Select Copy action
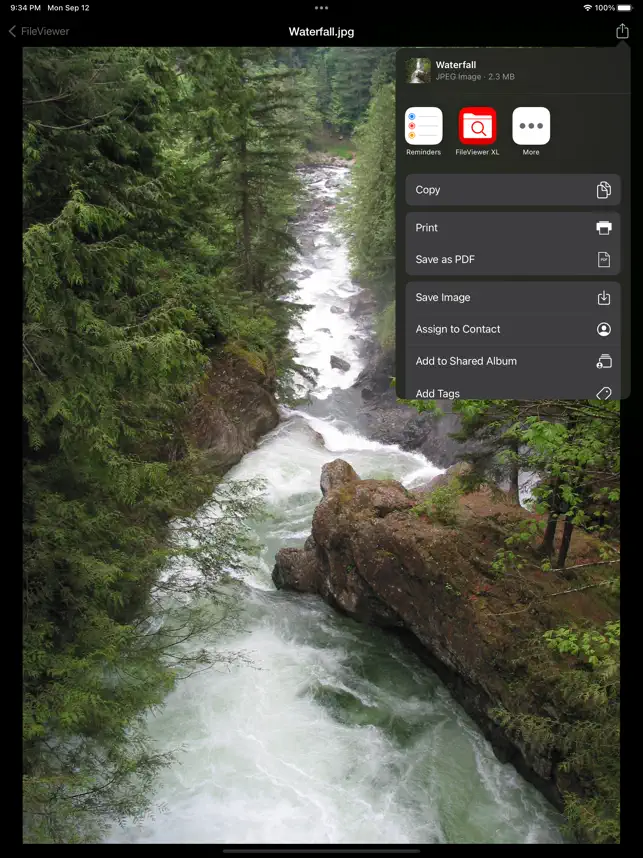This screenshot has height=858, width=643. click(513, 190)
